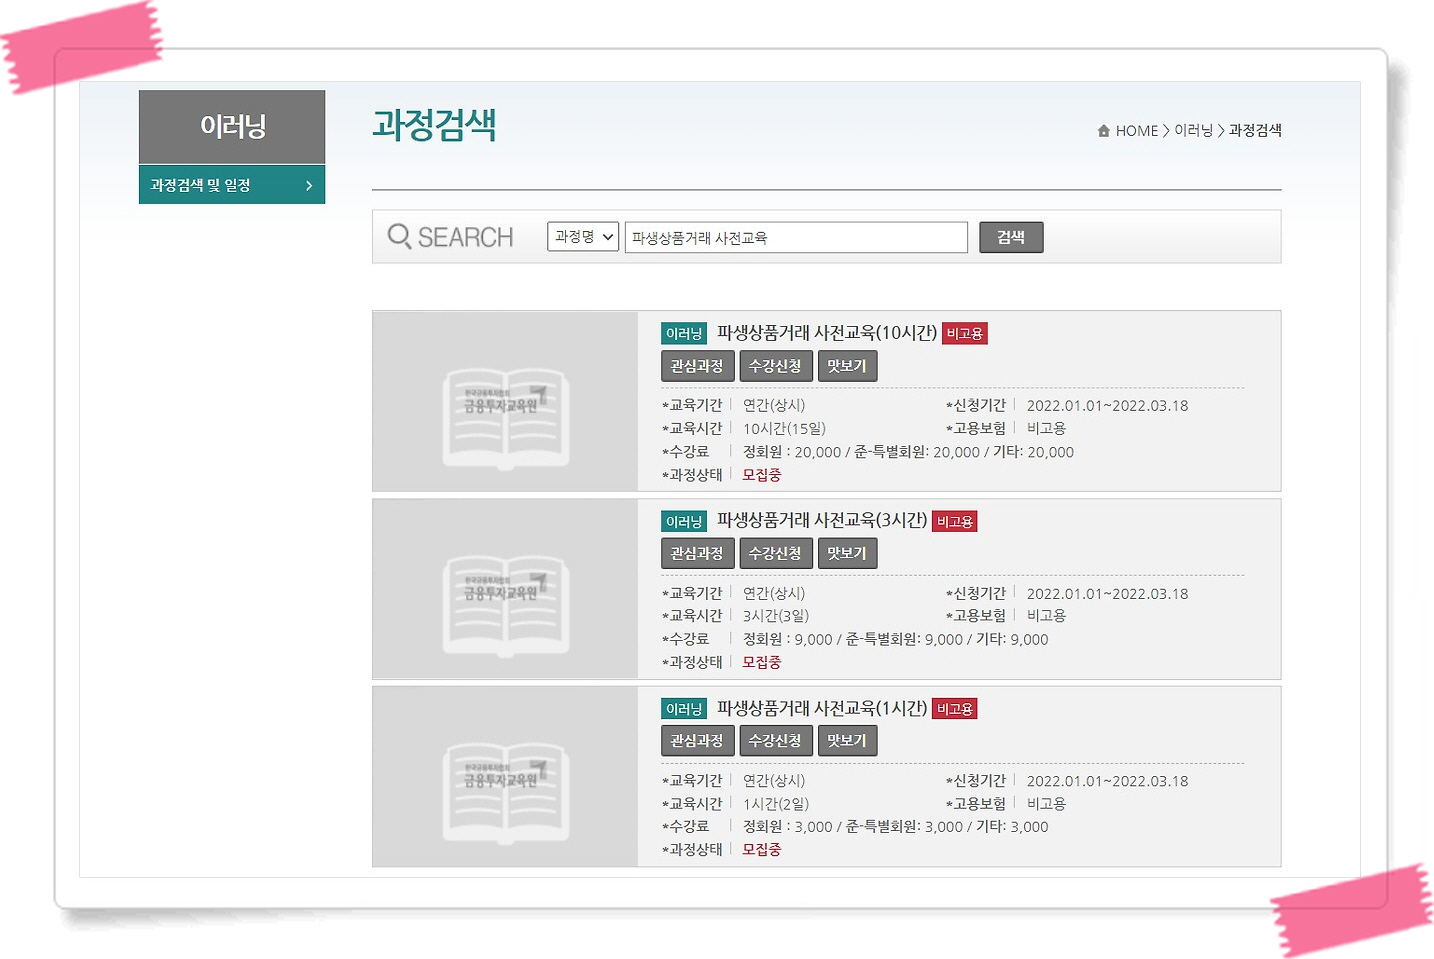Click 맛보기 for the 10시간 course
Screen dimensions: 1434x959
pos(847,366)
